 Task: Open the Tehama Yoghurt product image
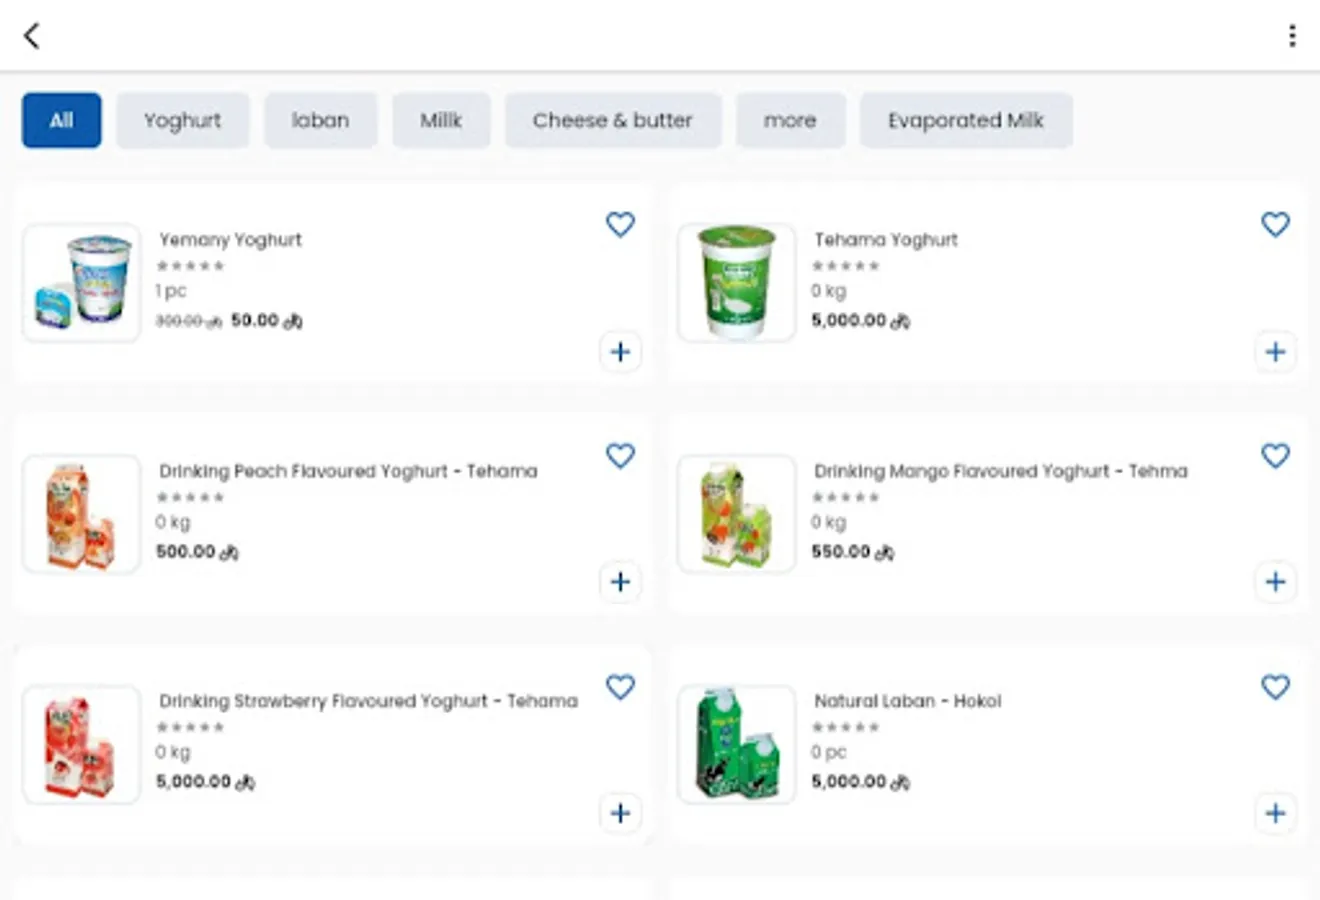point(736,283)
